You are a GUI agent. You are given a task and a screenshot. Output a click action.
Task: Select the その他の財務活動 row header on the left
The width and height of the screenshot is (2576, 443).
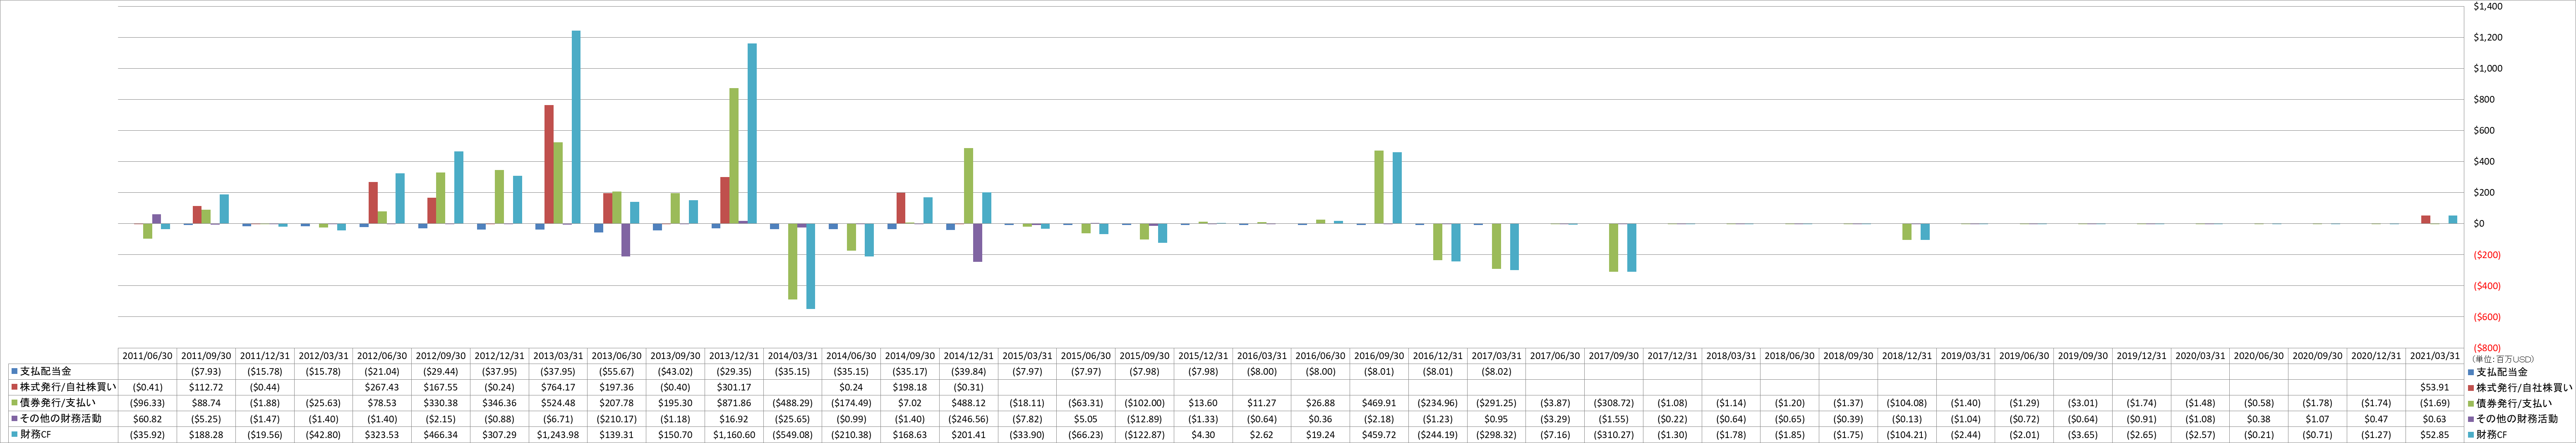pyautogui.click(x=62, y=419)
